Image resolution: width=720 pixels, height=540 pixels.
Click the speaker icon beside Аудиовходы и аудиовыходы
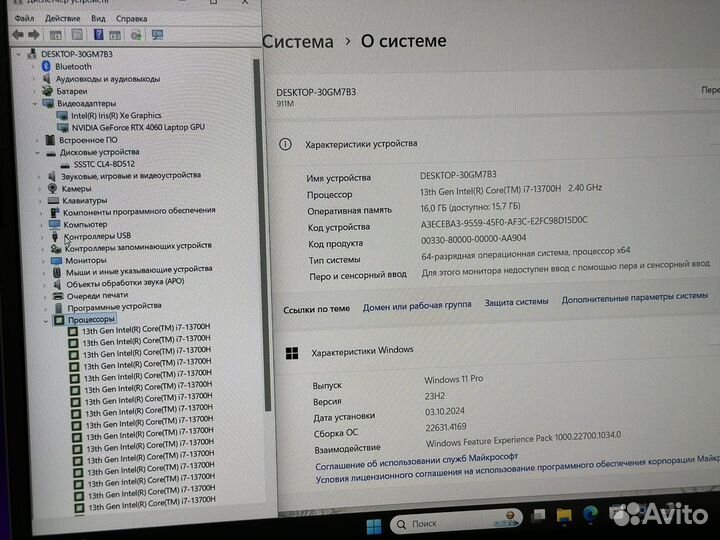(x=46, y=79)
